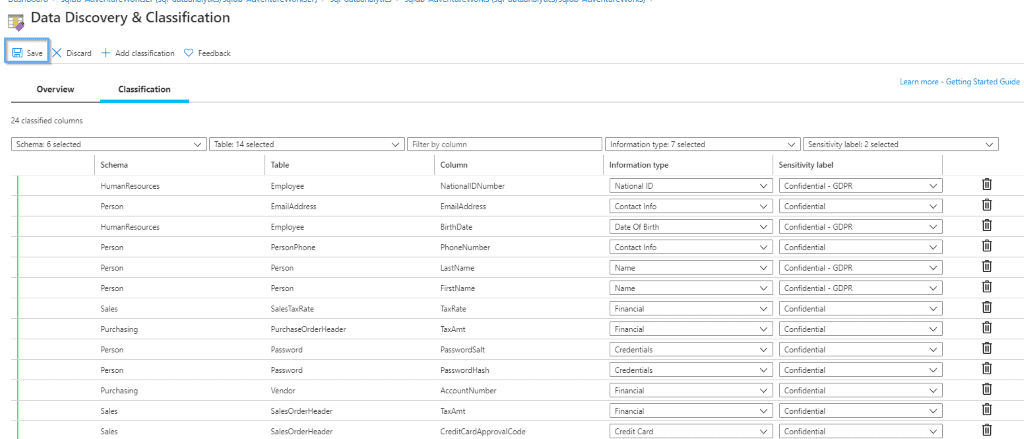
Task: Switch to the Overview tab
Action: click(x=56, y=89)
